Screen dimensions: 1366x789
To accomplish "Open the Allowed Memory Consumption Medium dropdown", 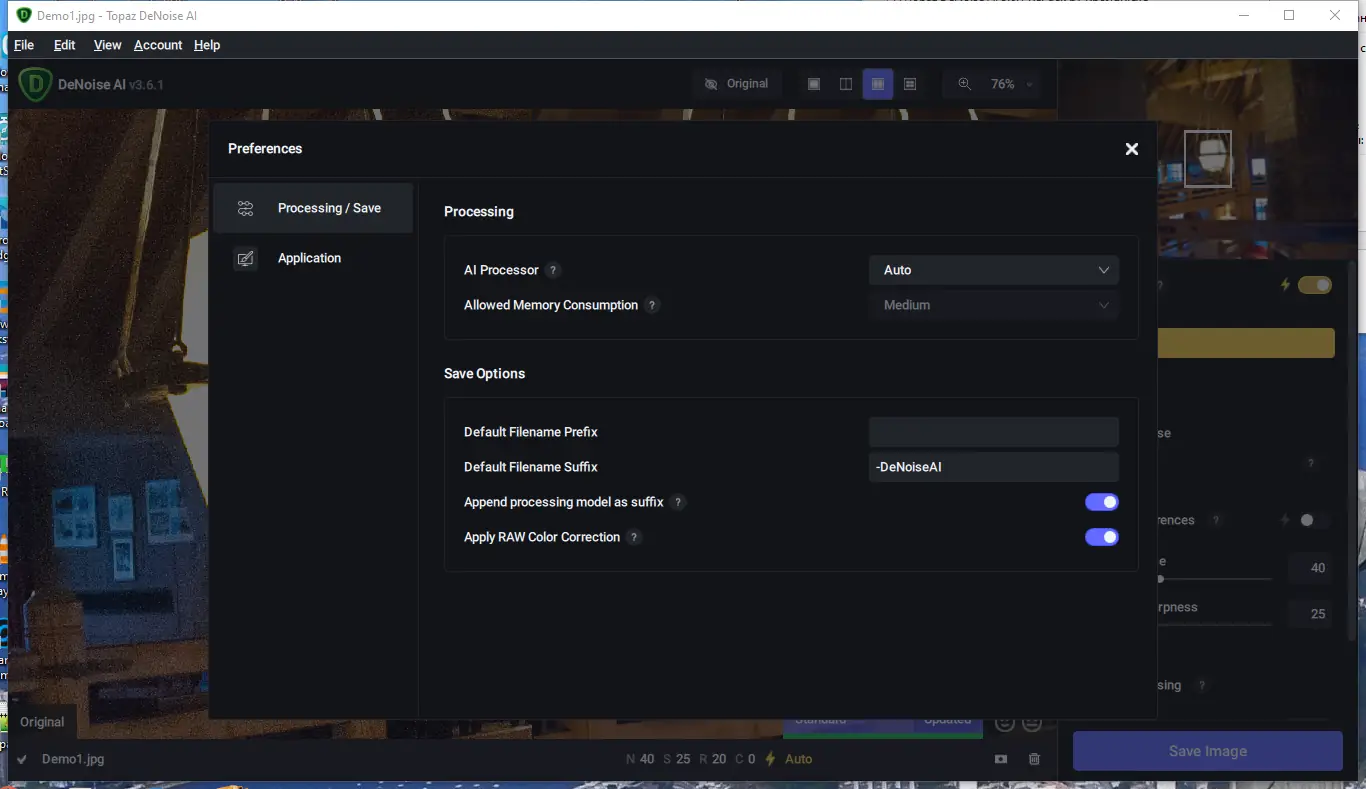I will click(x=994, y=305).
